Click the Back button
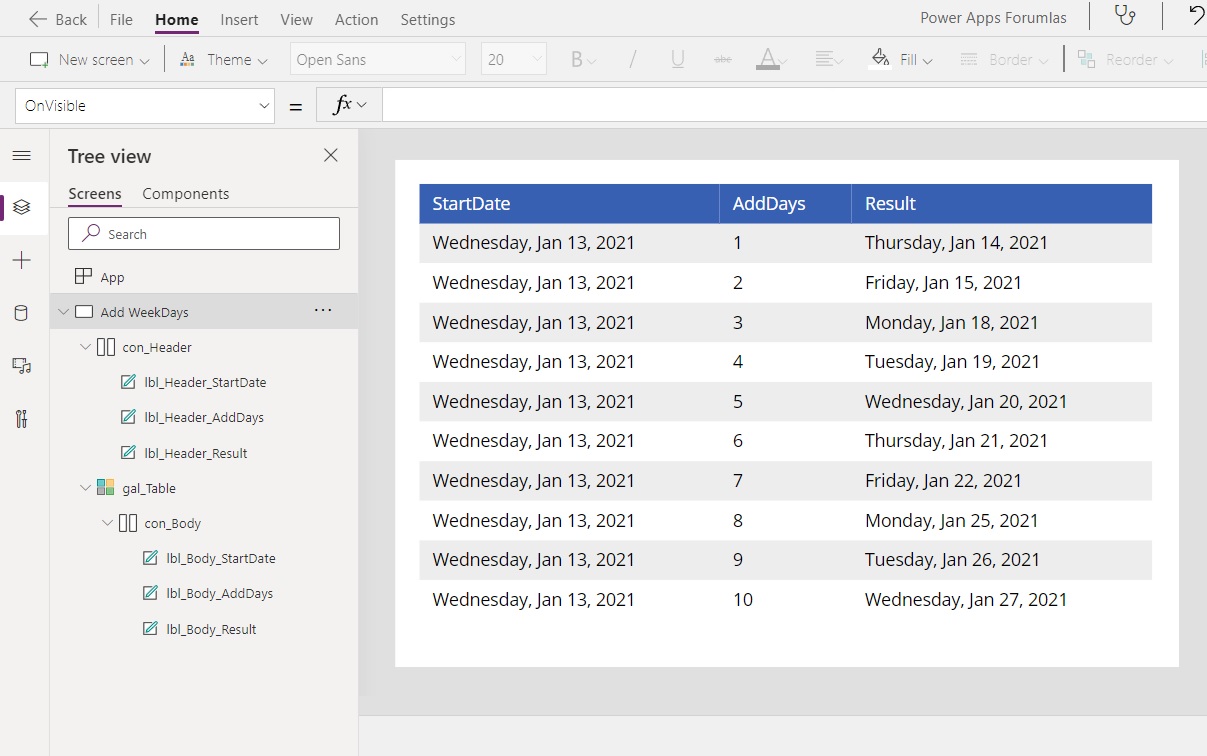The width and height of the screenshot is (1207, 756). click(58, 18)
